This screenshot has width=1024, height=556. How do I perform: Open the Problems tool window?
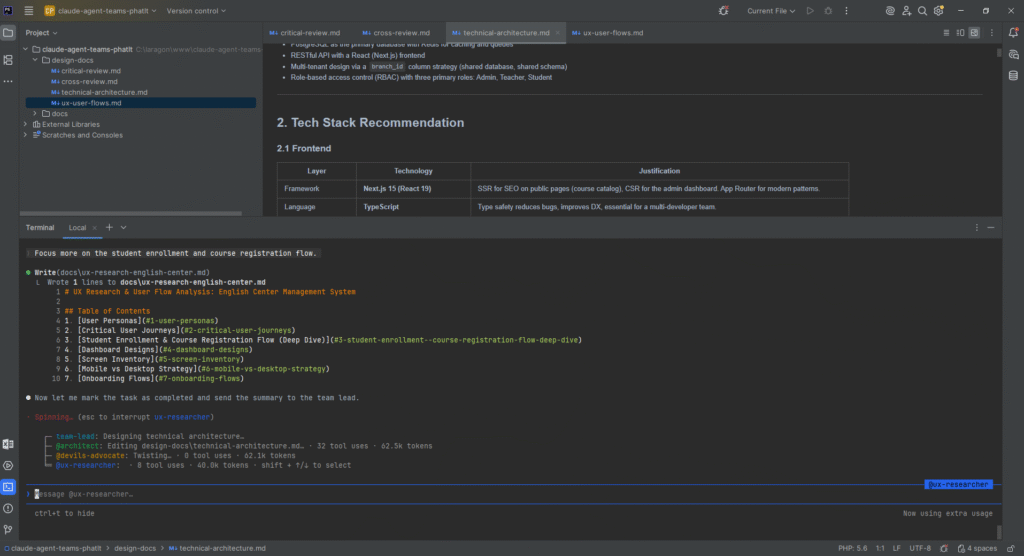tap(8, 508)
